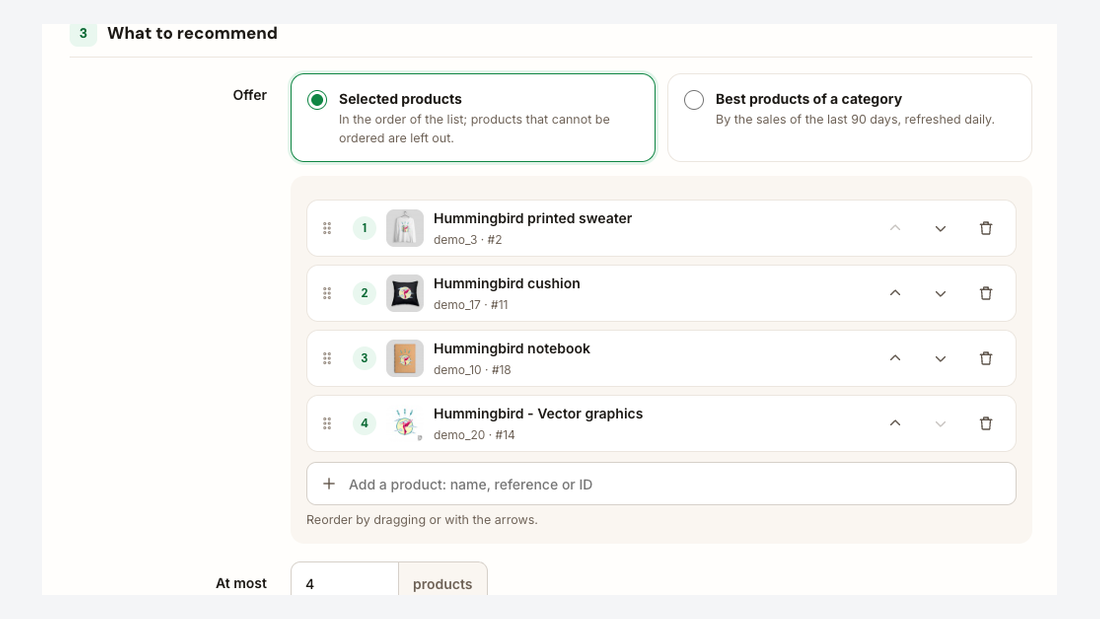The image size is (1100, 619).
Task: Focus the Add a product search field
Action: click(661, 484)
